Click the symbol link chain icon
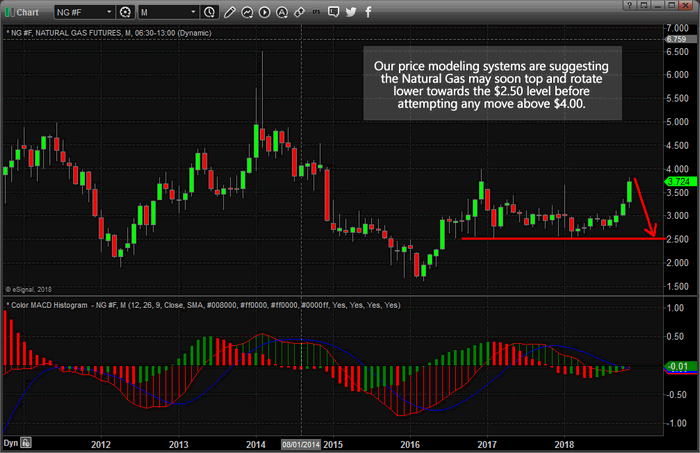The image size is (700, 453). (300, 12)
